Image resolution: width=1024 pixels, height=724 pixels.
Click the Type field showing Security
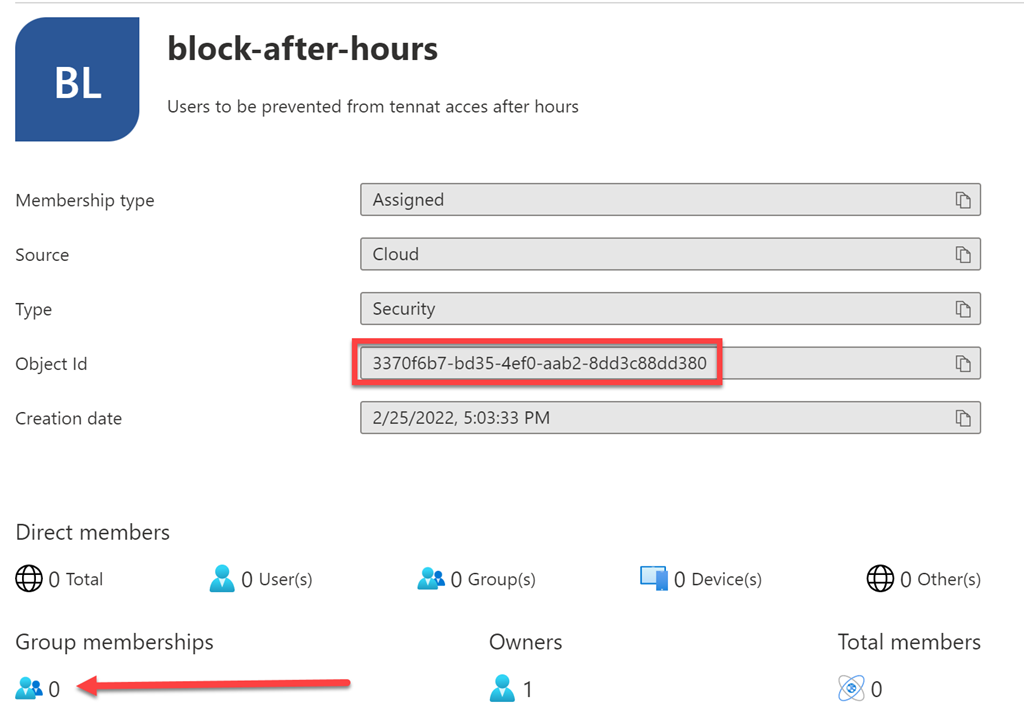pyautogui.click(x=650, y=309)
